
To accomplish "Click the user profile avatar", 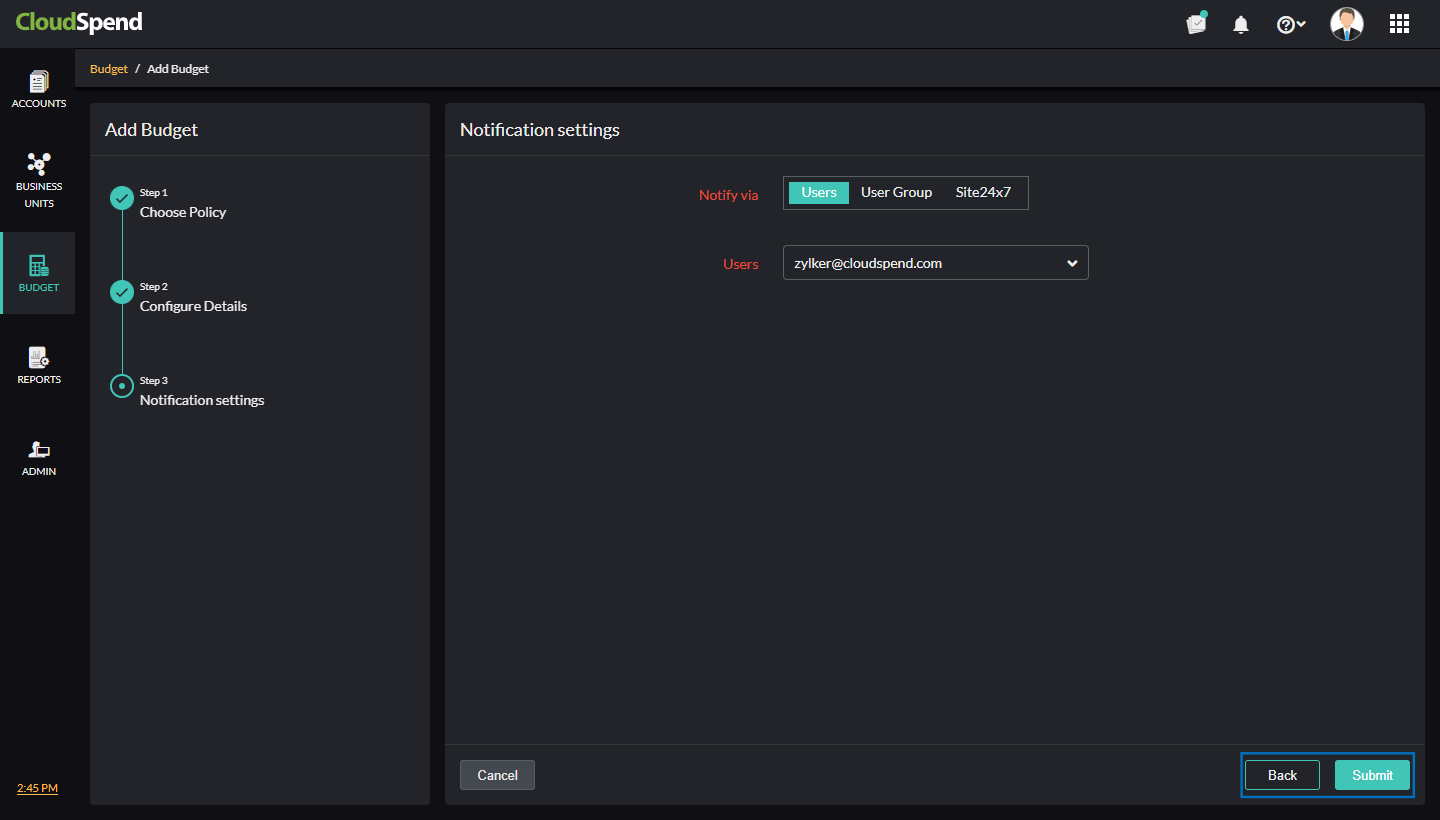I will click(x=1346, y=24).
